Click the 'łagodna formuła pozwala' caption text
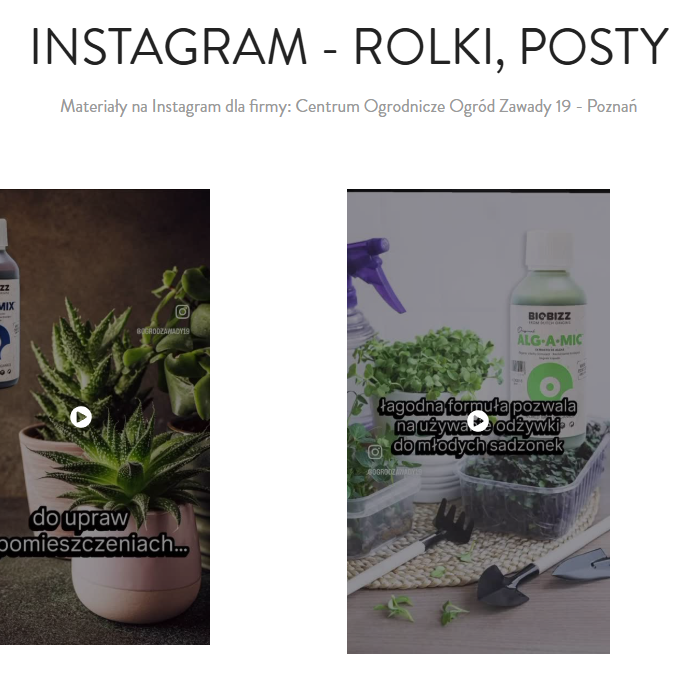This screenshot has width=684, height=684. [x=478, y=407]
